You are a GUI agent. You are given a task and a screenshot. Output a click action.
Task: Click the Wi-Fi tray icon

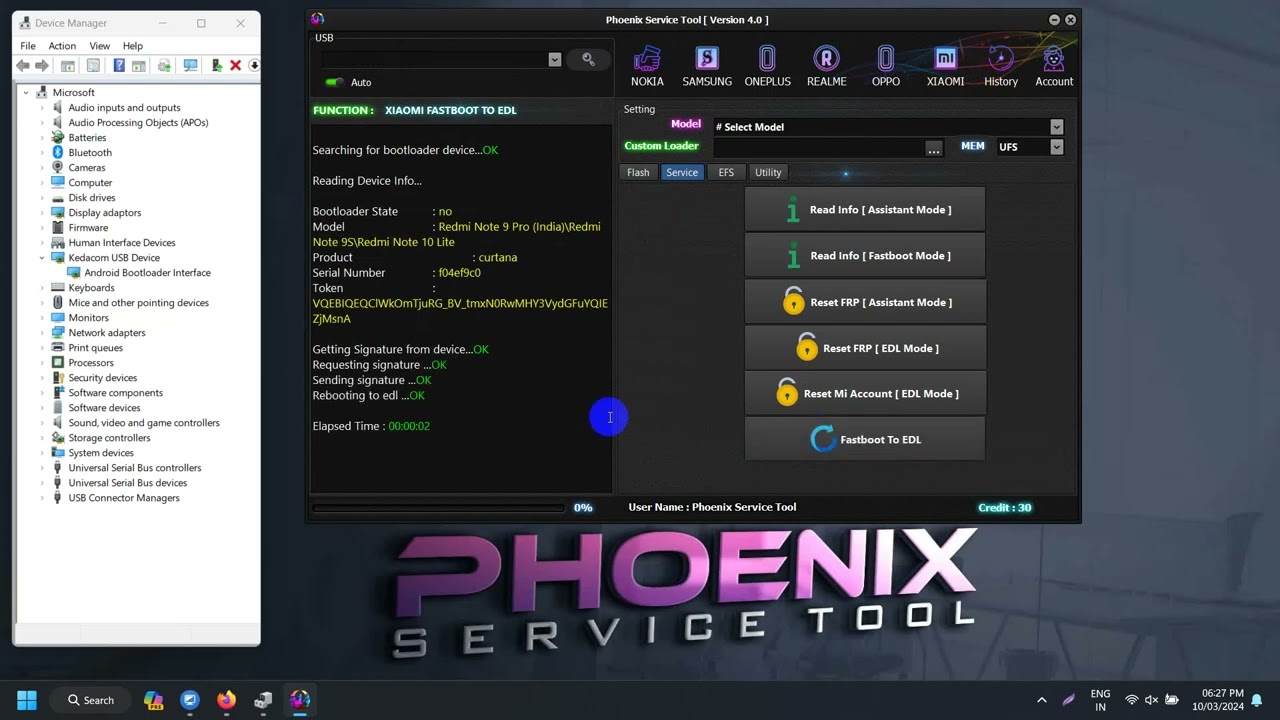(1132, 700)
